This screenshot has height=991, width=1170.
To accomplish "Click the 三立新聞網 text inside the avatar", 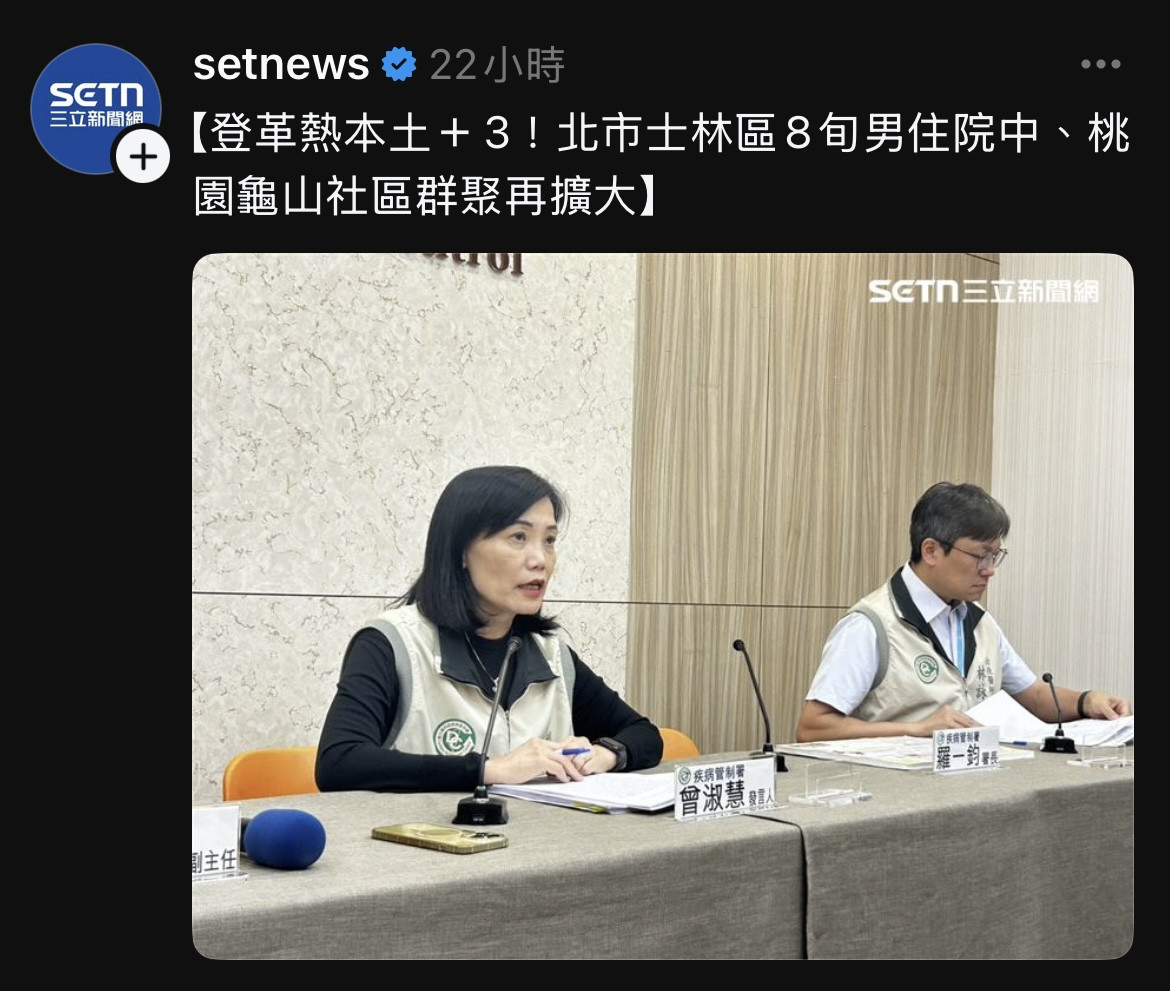I will coord(96,119).
